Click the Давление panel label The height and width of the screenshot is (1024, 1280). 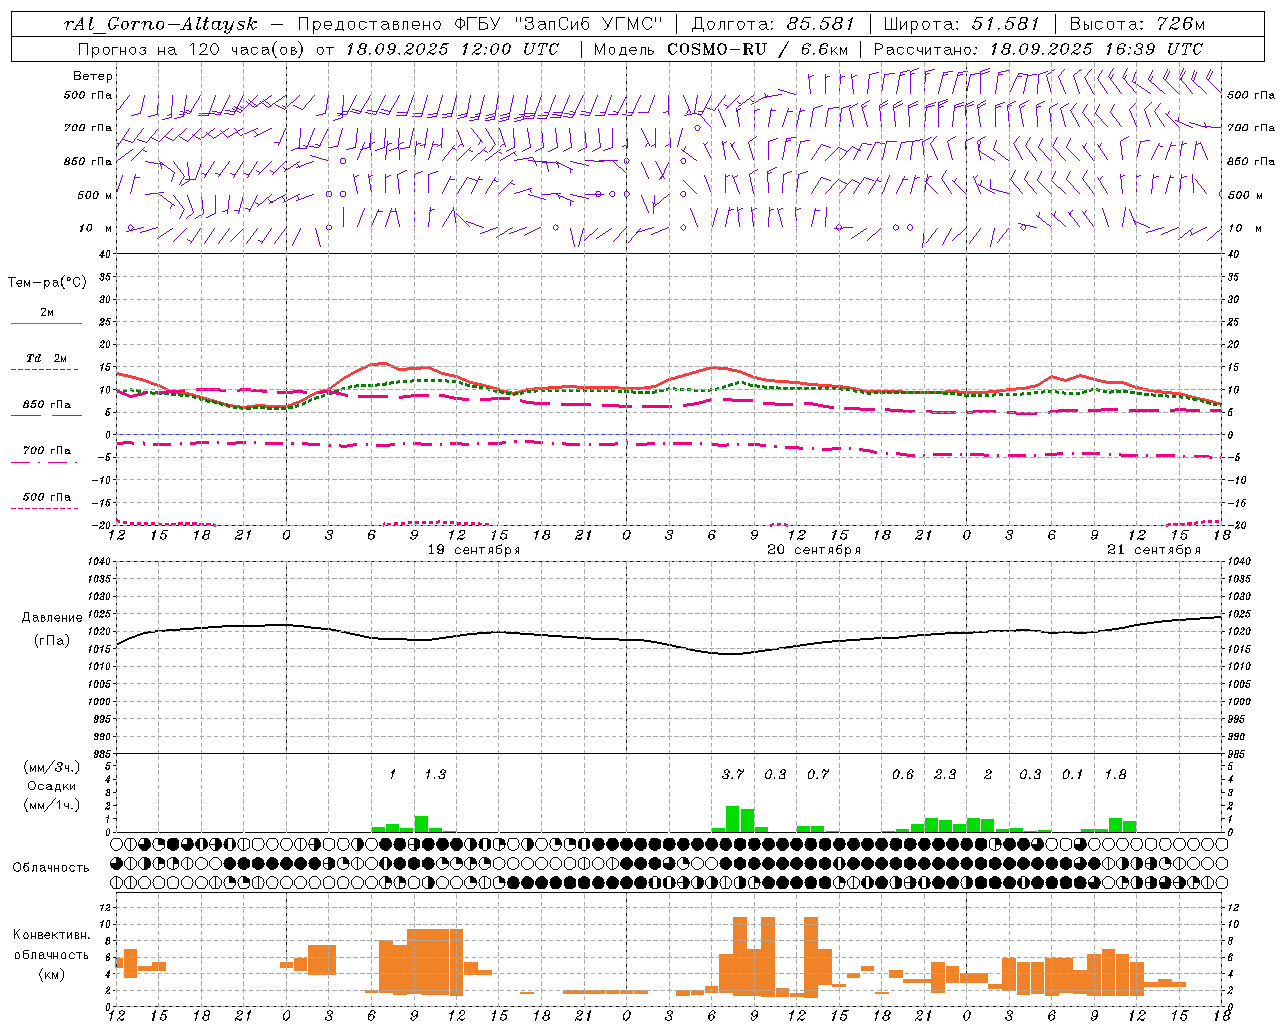(52, 618)
